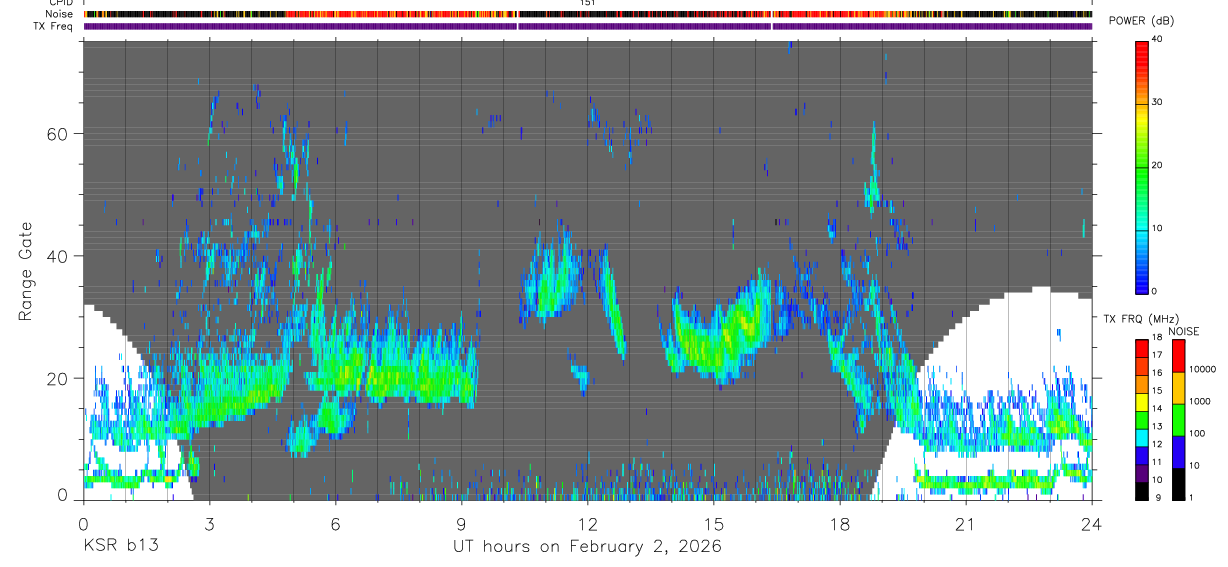Click the 10000 label on NOISE scale
This screenshot has height=567, width=1228.
tap(1203, 369)
